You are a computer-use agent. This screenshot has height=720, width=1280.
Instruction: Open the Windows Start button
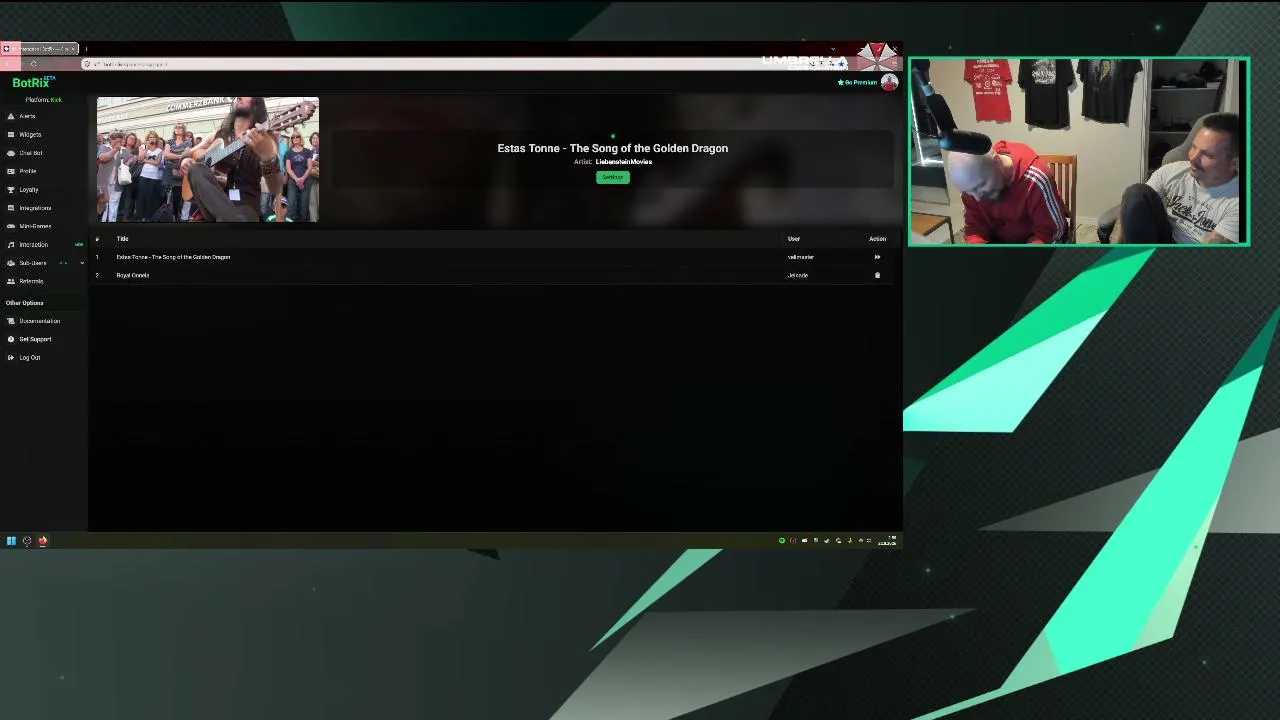(x=11, y=541)
